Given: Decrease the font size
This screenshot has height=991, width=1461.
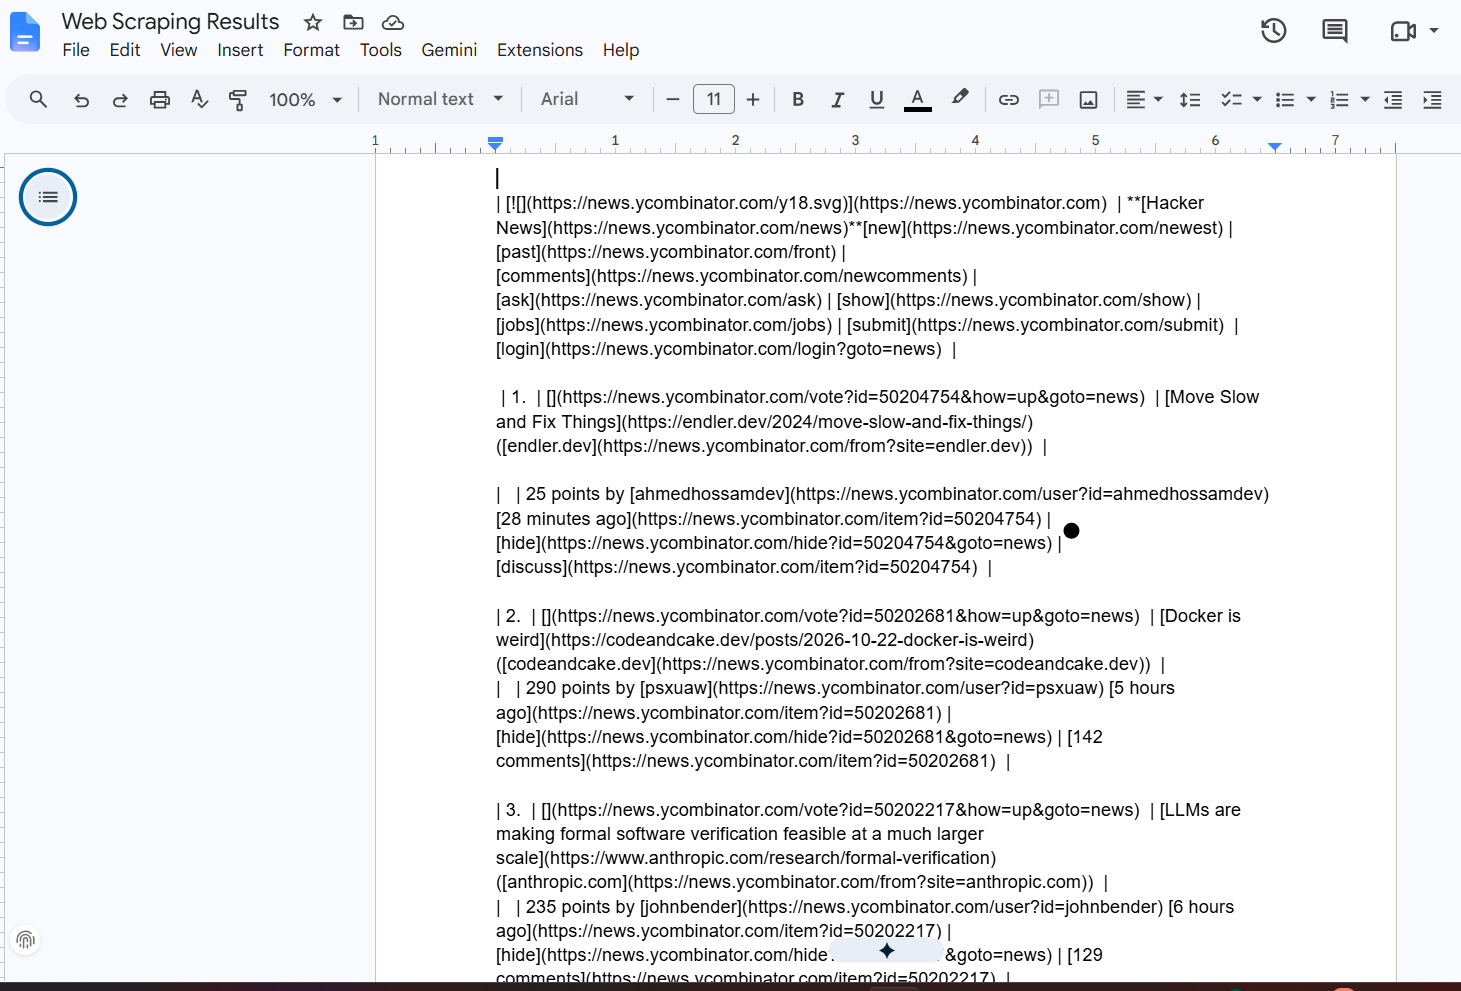Looking at the screenshot, I should coord(673,99).
